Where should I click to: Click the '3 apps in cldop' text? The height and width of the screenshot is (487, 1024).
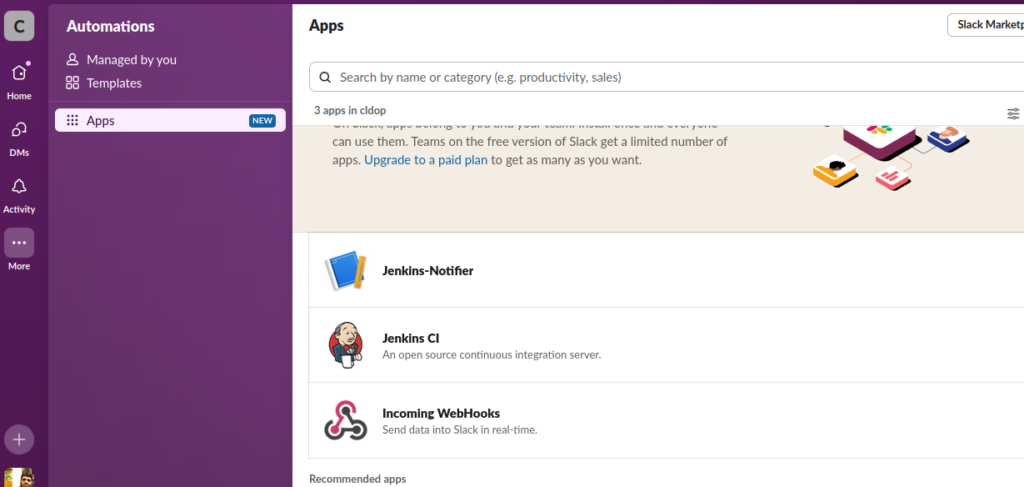click(x=350, y=110)
